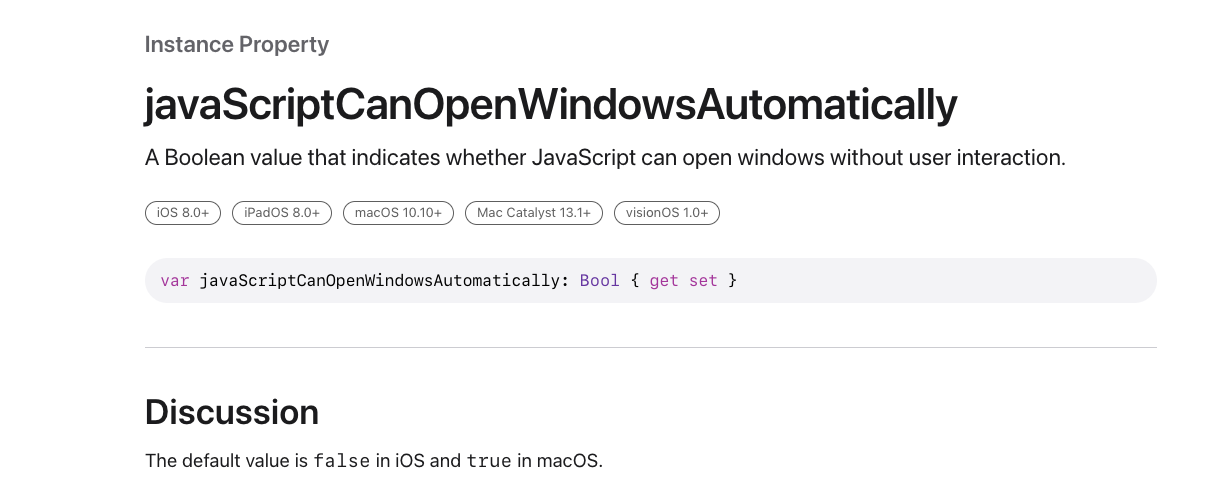Click the Boolean value summary sentence

(x=605, y=158)
